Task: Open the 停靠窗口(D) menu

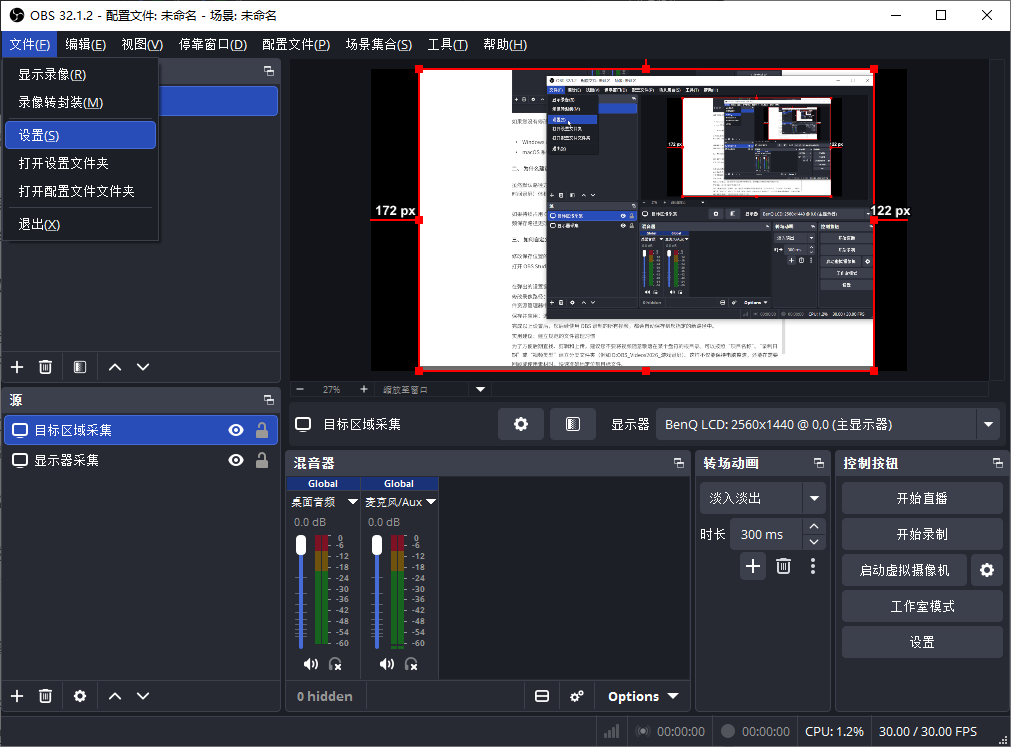Action: click(213, 44)
